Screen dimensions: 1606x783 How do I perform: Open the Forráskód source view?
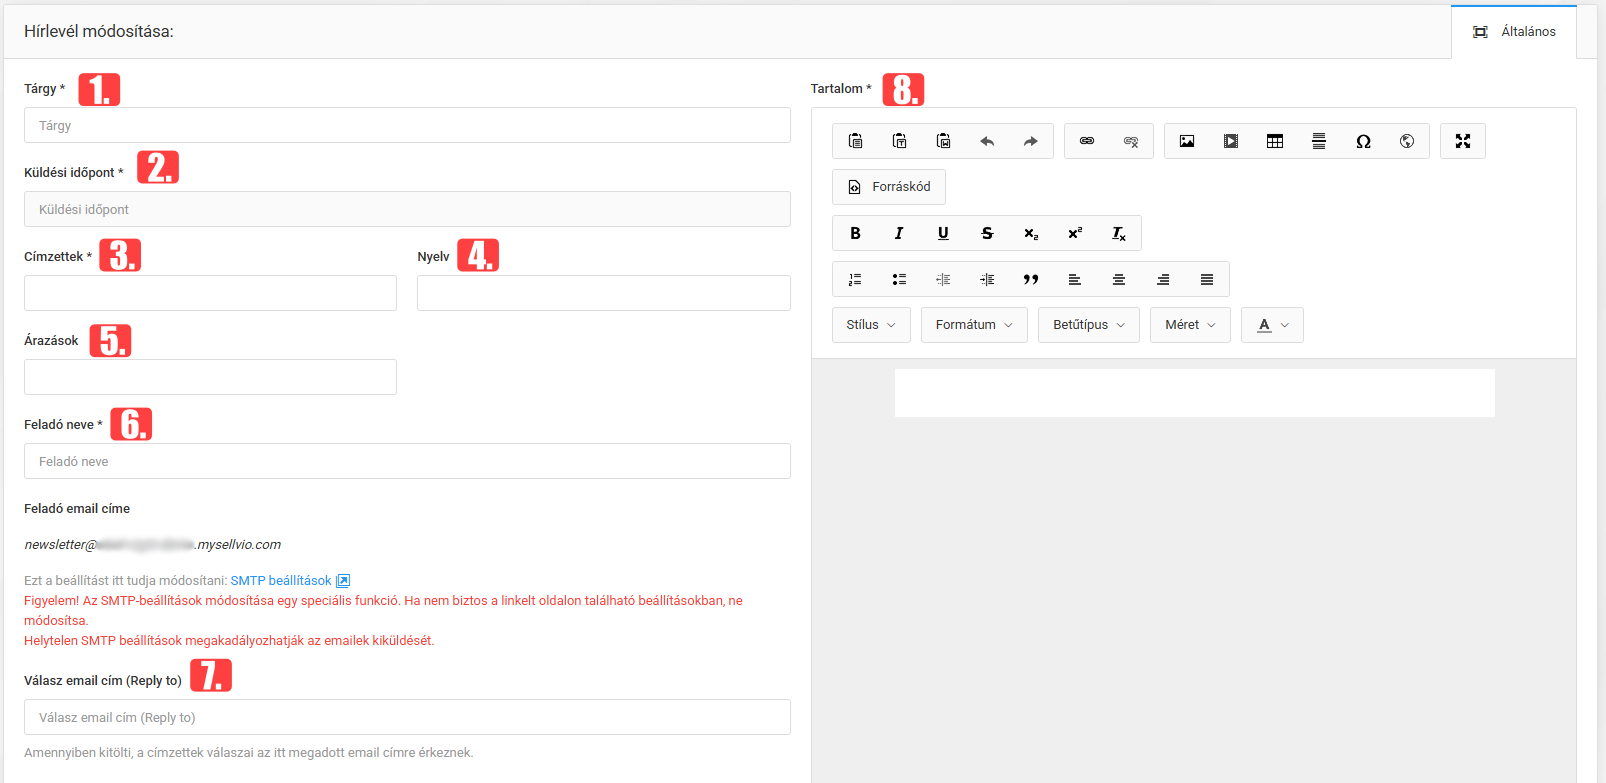[x=889, y=187]
